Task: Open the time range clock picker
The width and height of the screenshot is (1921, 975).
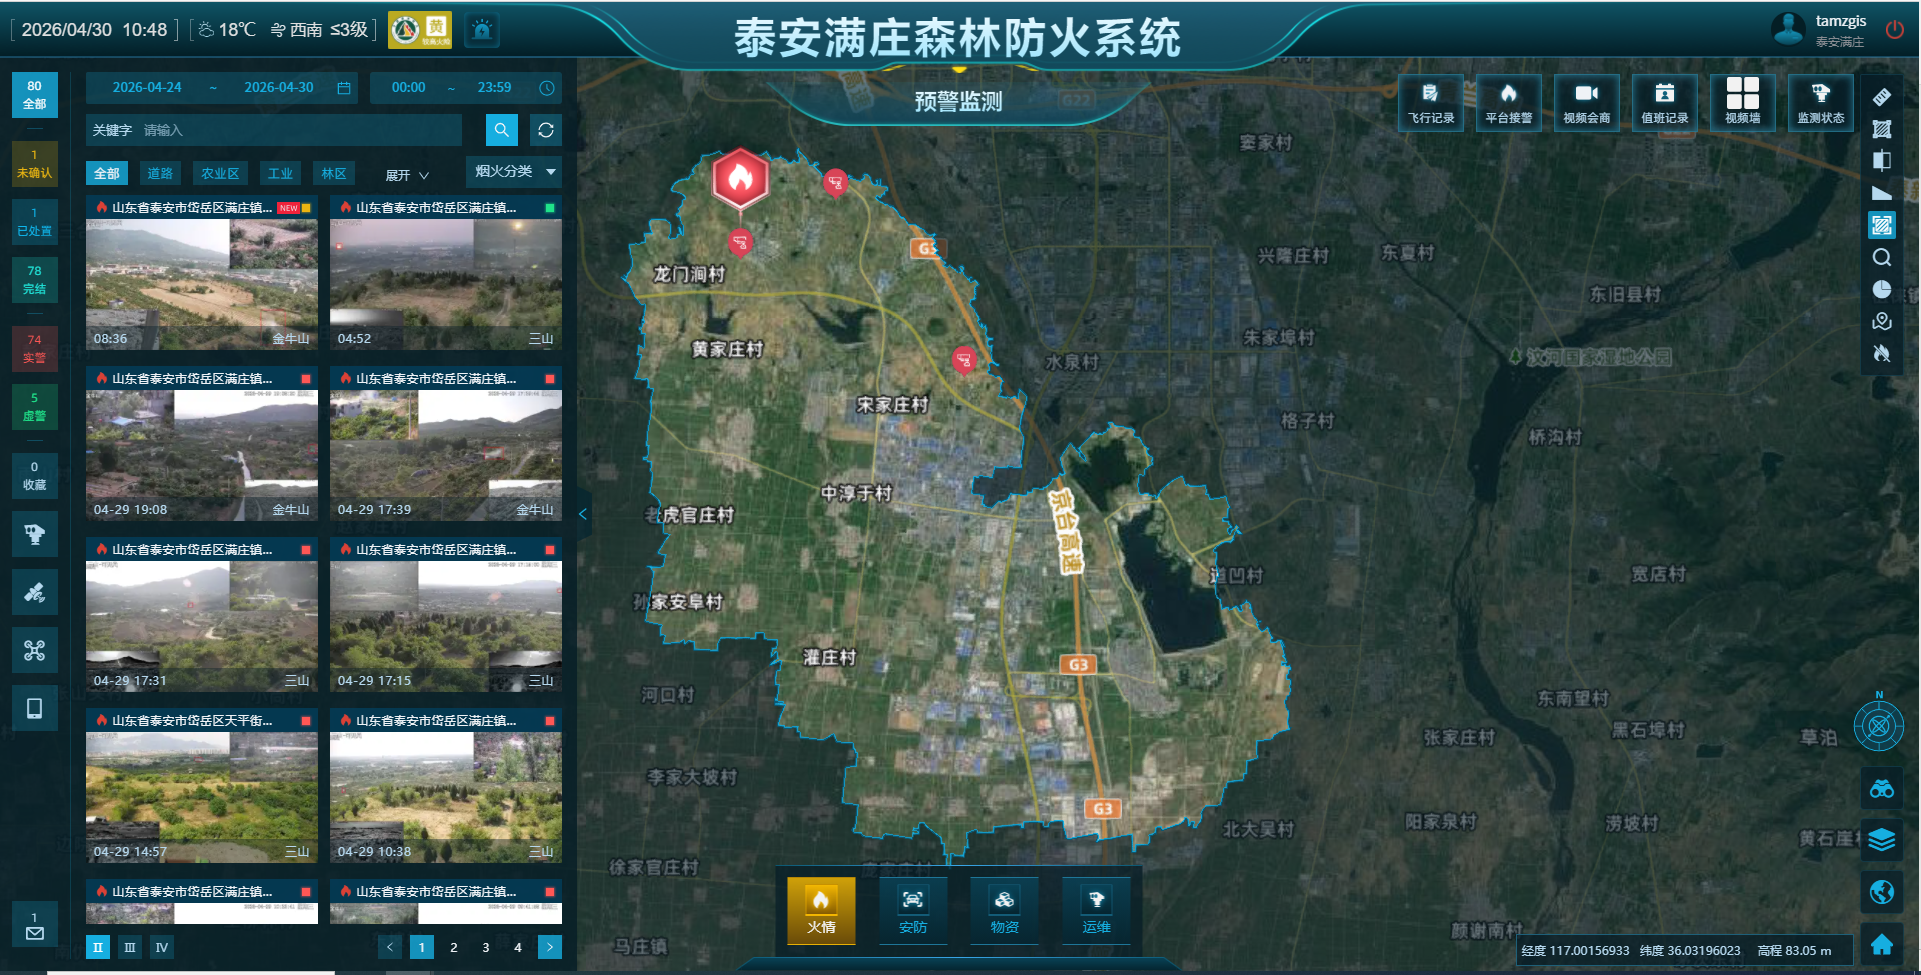Action: point(547,88)
